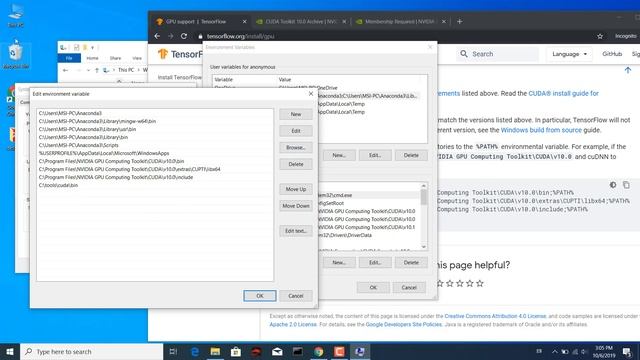The height and width of the screenshot is (360, 640).
Task: Click the TensorFlow logo
Action: [180, 54]
